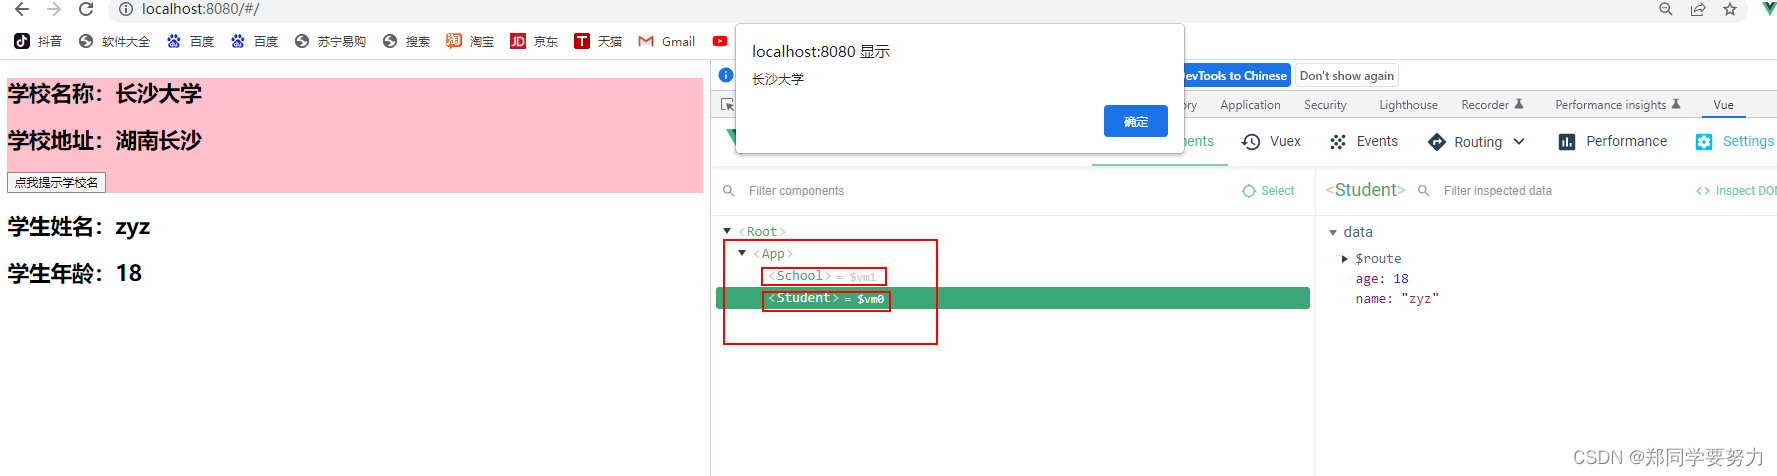The height and width of the screenshot is (476, 1777).
Task: Open the 搜索 bookmark
Action: pyautogui.click(x=406, y=41)
